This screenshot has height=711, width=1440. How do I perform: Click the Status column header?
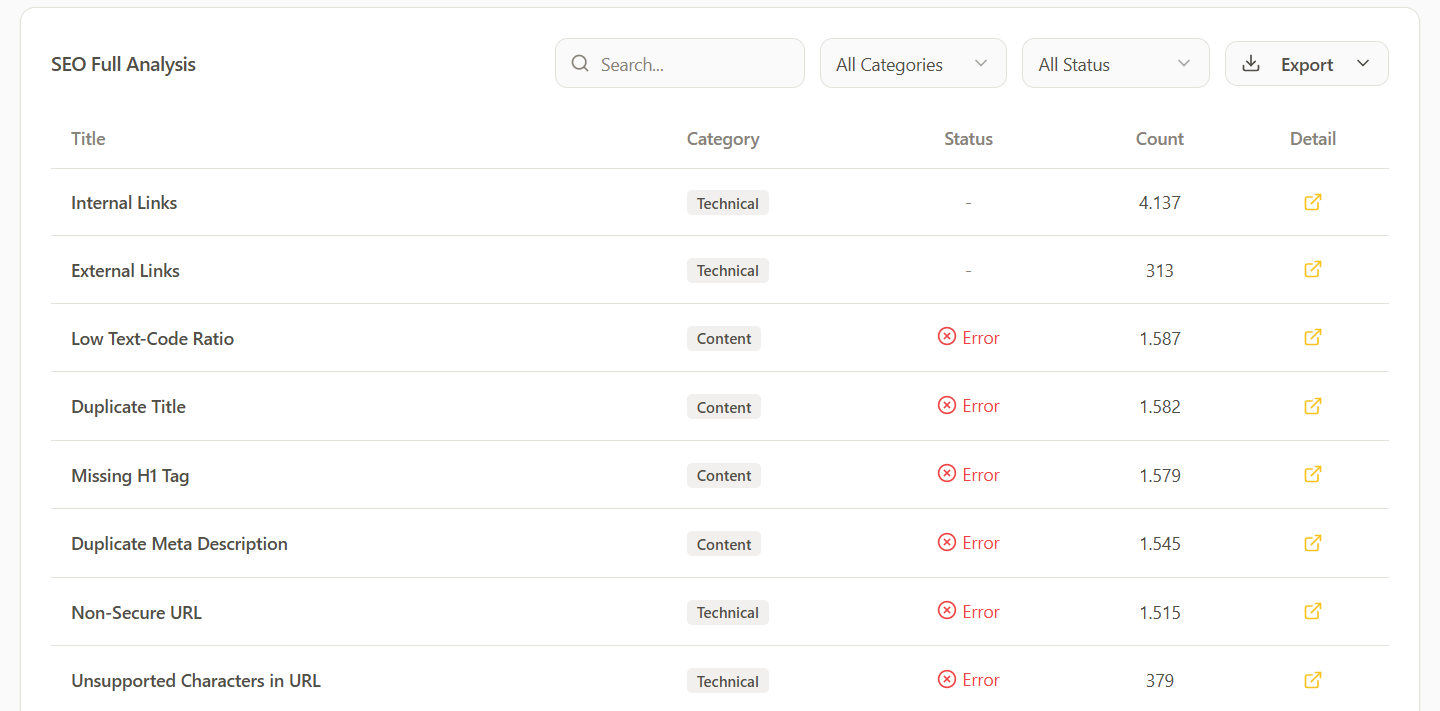click(x=968, y=139)
